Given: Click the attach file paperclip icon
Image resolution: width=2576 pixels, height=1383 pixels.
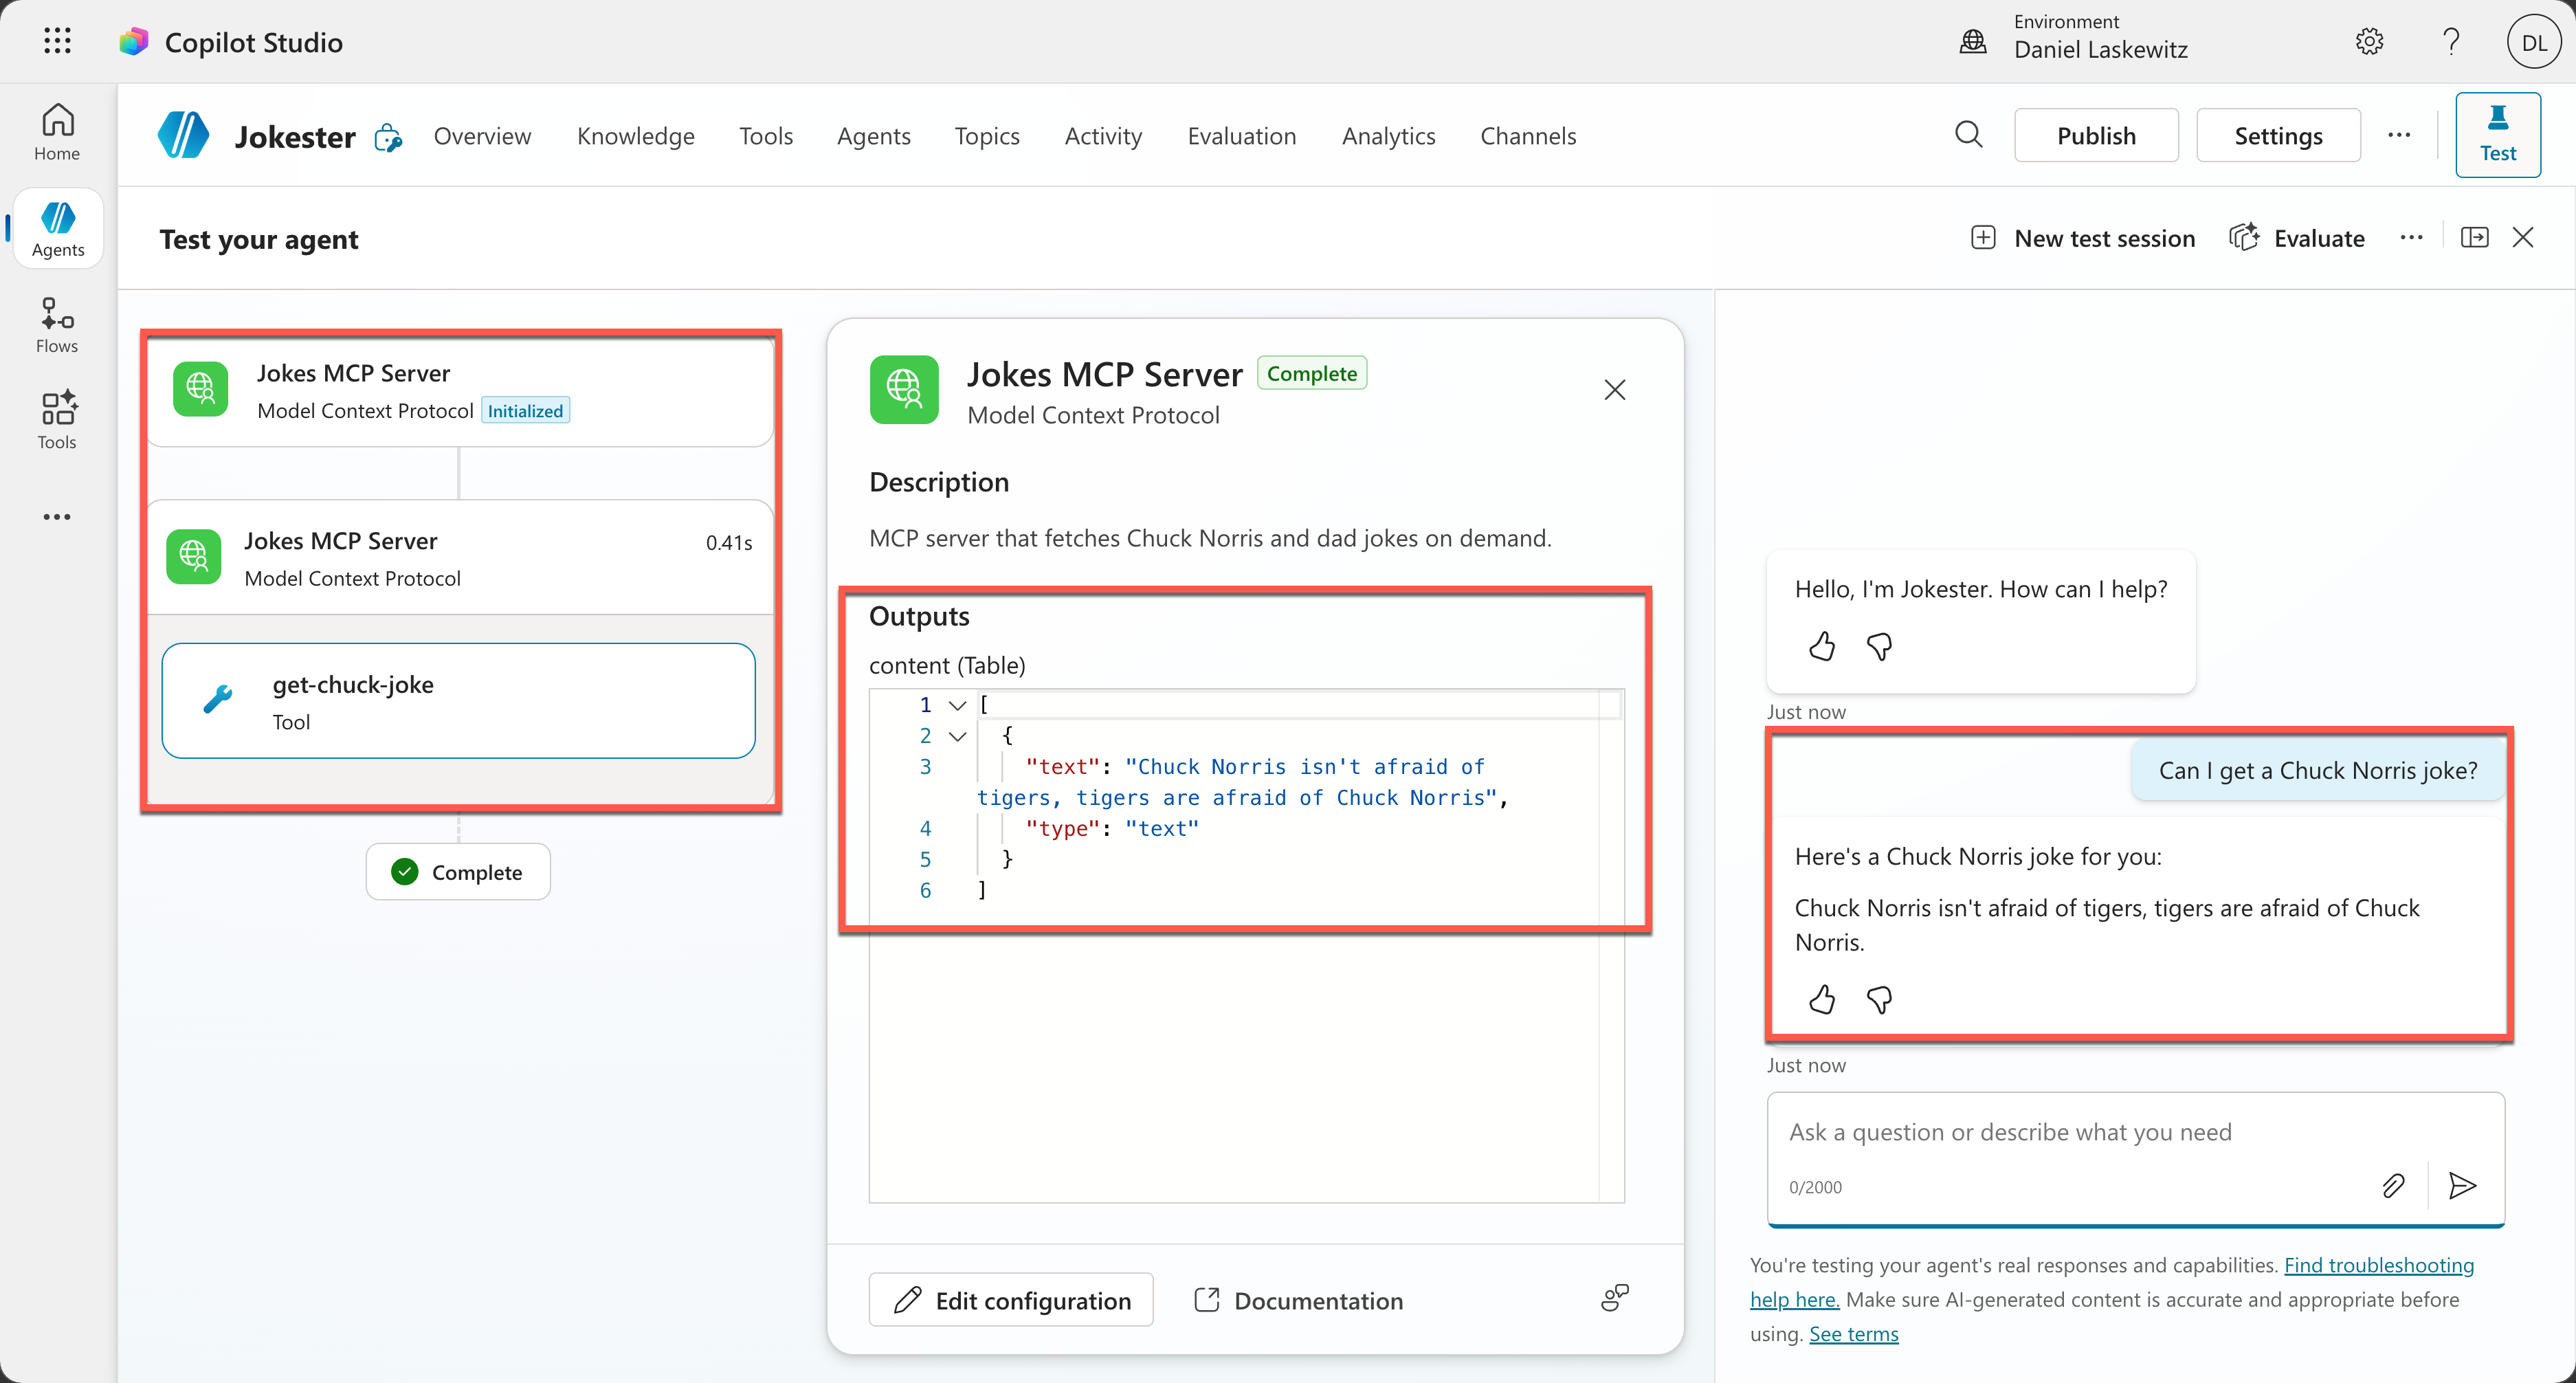Looking at the screenshot, I should pos(2393,1186).
